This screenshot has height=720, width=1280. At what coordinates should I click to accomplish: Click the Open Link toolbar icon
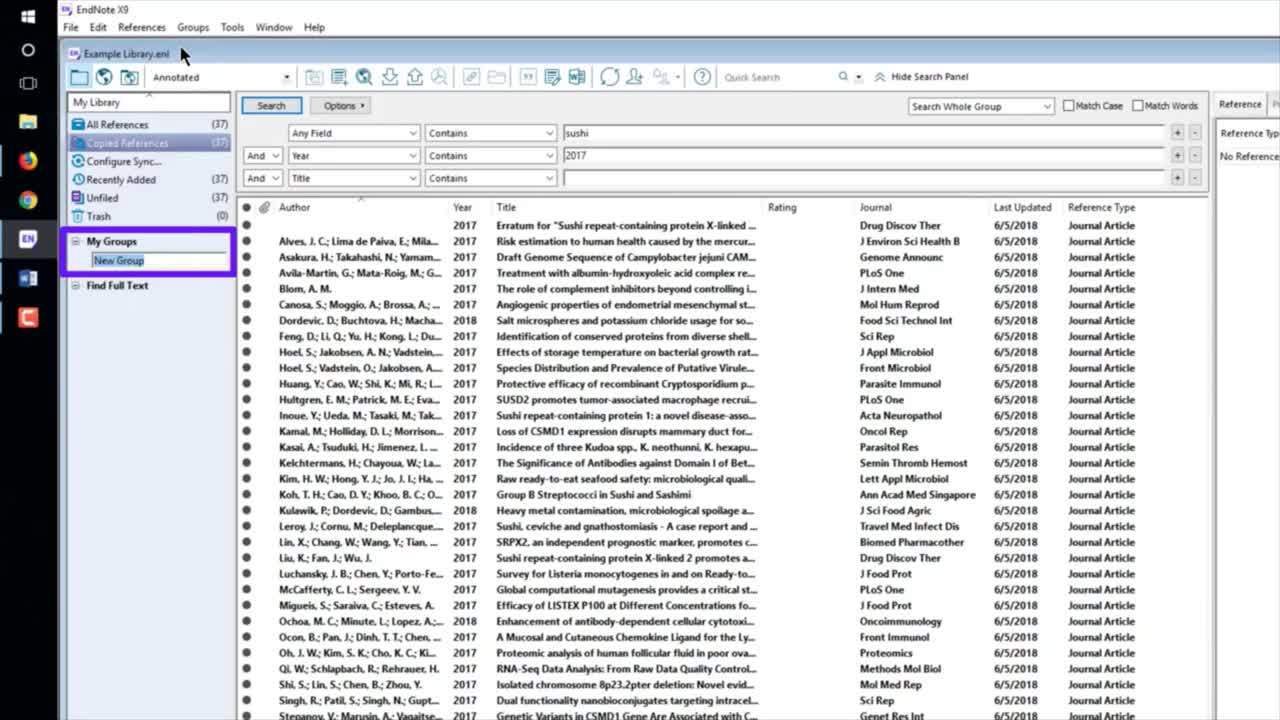[x=471, y=77]
